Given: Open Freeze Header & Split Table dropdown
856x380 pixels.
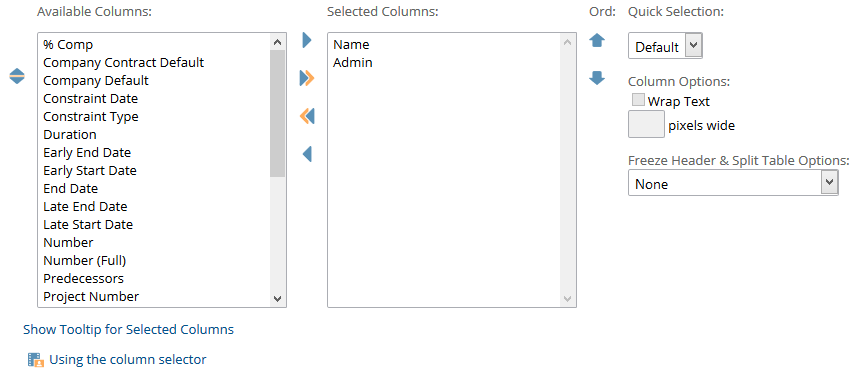Looking at the screenshot, I should coord(733,183).
